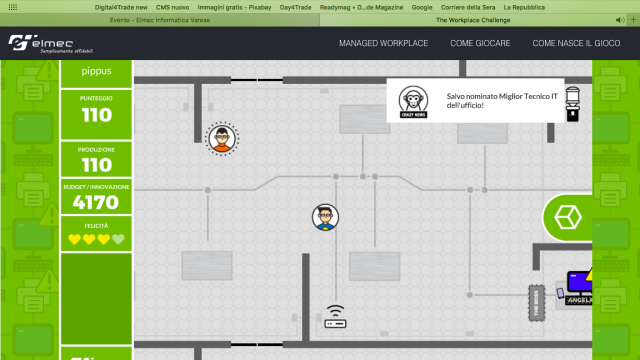Click the Felicità hearts meter
The height and width of the screenshot is (360, 640).
(96, 239)
